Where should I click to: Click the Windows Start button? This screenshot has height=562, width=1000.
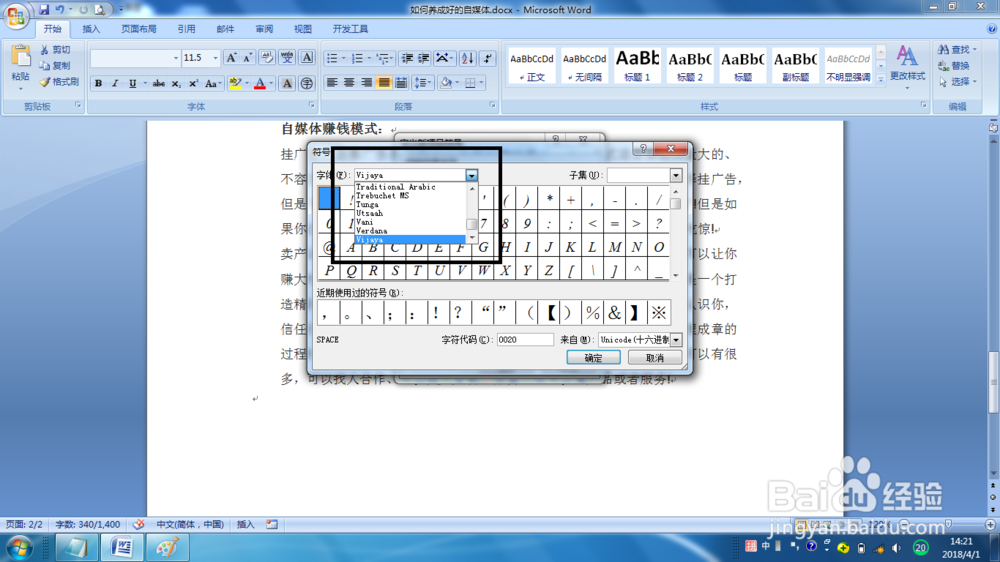click(x=19, y=548)
